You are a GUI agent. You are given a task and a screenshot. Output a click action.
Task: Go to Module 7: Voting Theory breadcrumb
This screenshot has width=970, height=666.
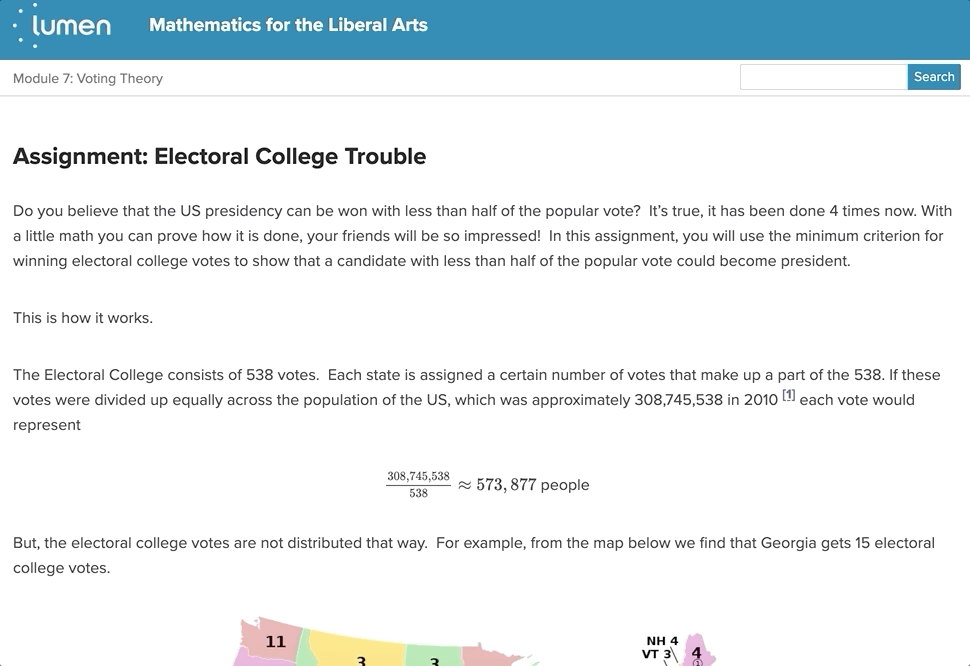click(x=88, y=78)
